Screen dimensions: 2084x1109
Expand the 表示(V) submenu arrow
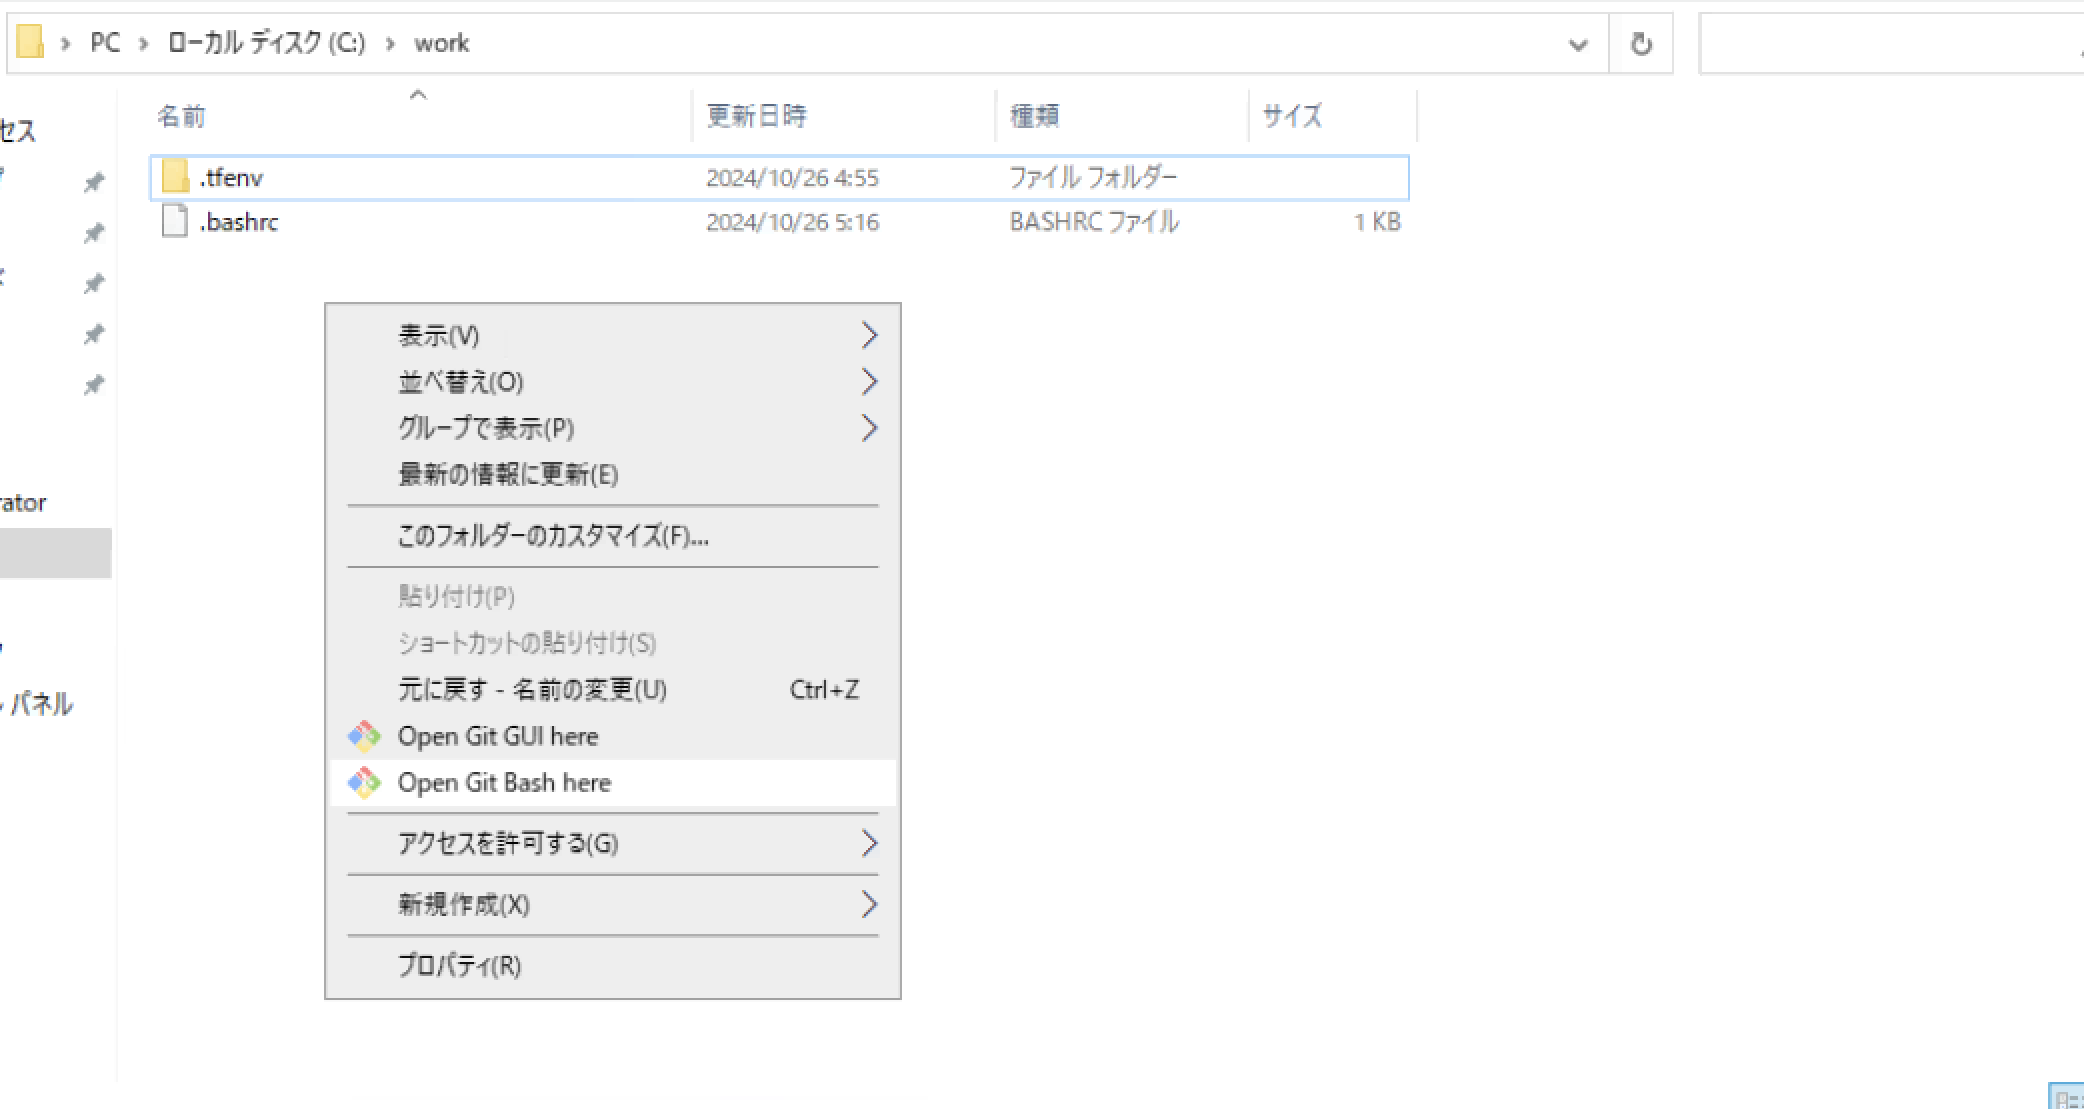click(x=869, y=335)
